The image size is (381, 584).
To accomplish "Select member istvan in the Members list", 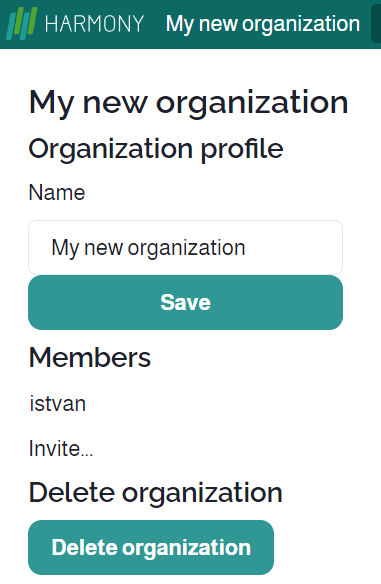I will (x=58, y=404).
